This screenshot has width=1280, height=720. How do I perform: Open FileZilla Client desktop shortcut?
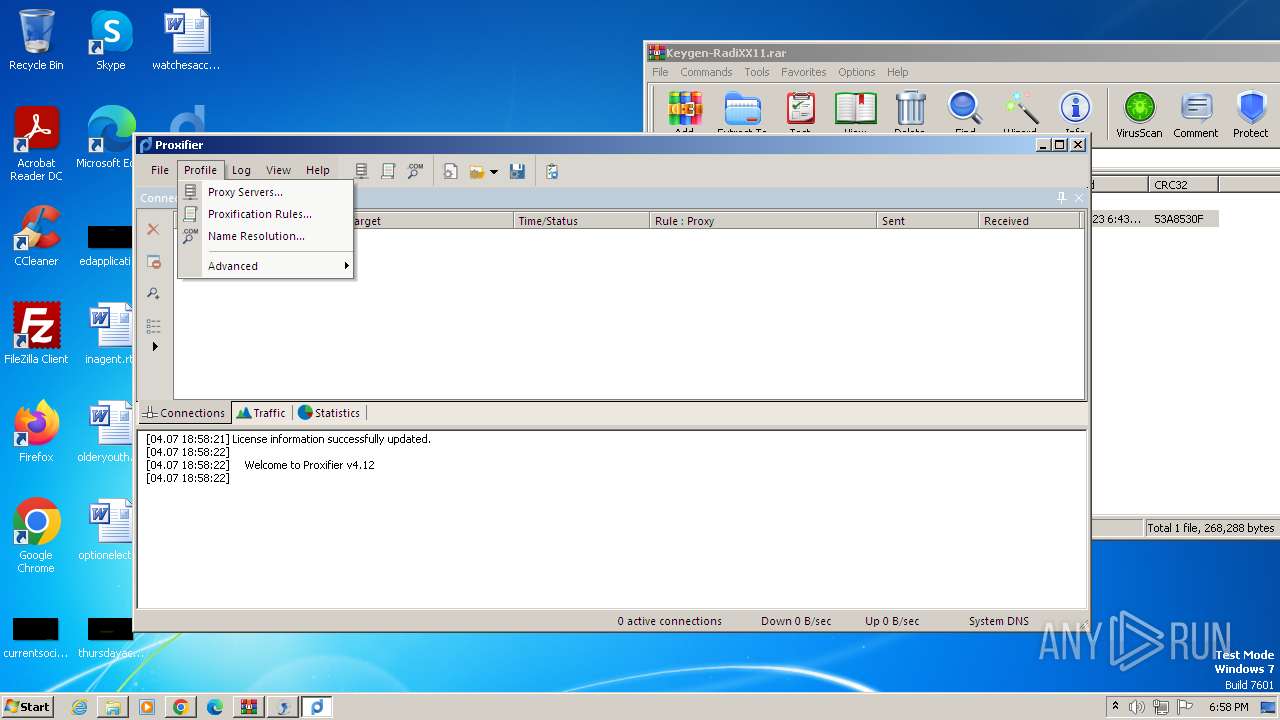tap(36, 334)
